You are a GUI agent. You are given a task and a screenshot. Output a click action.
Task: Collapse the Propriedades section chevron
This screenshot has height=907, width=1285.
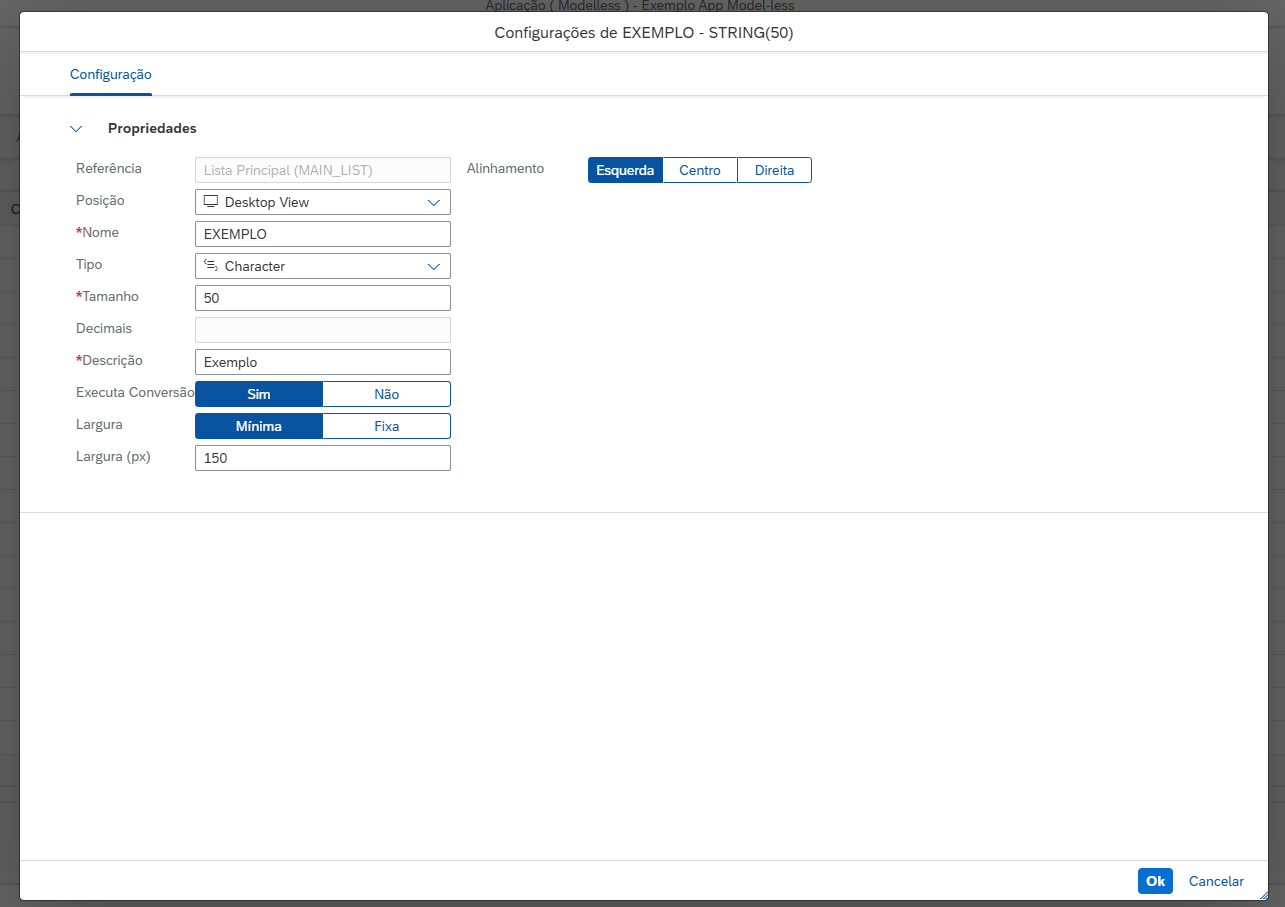76,129
